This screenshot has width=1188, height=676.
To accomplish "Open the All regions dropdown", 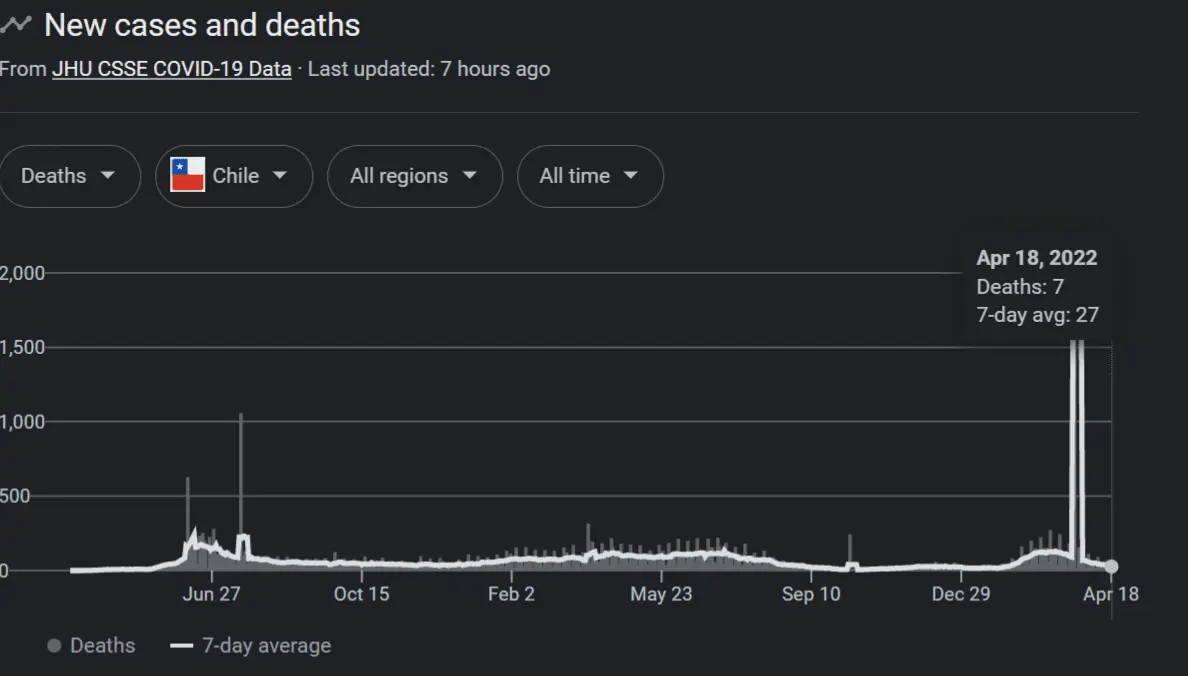I will [x=414, y=176].
